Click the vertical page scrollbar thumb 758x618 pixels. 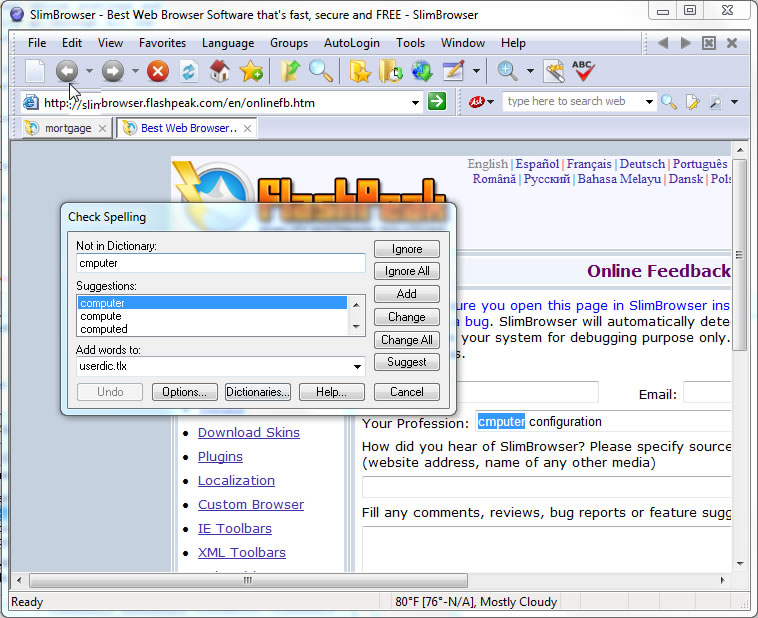739,255
